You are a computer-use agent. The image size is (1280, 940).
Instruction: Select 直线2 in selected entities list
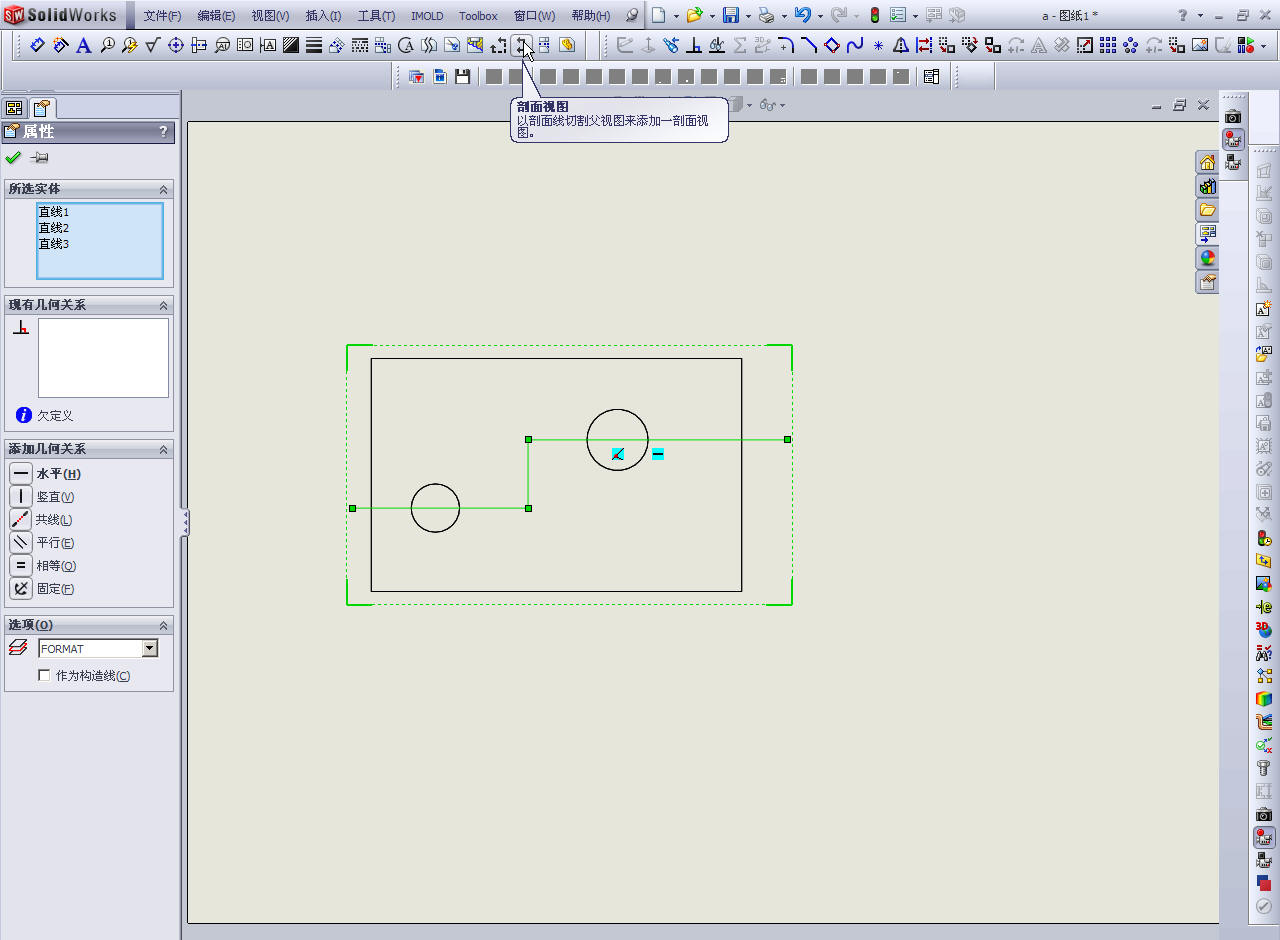[x=54, y=228]
